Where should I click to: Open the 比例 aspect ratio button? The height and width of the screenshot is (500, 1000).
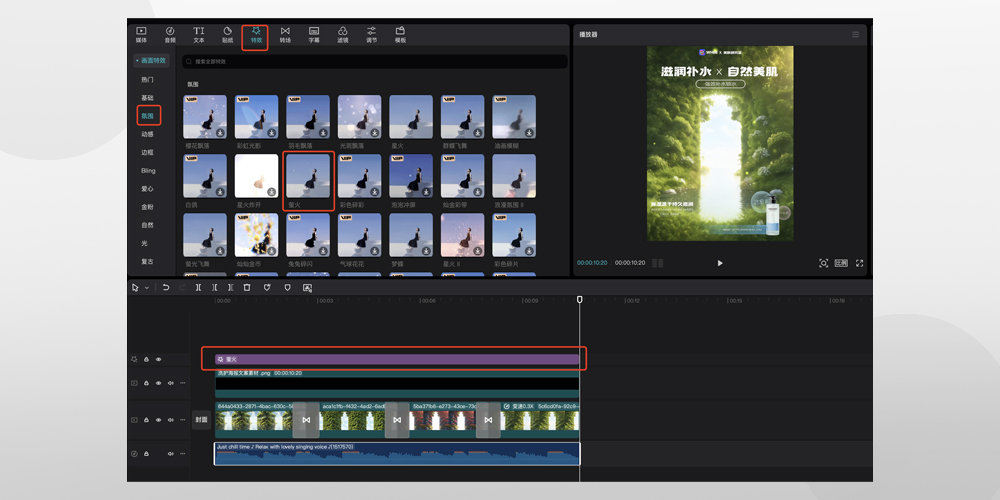coord(841,263)
